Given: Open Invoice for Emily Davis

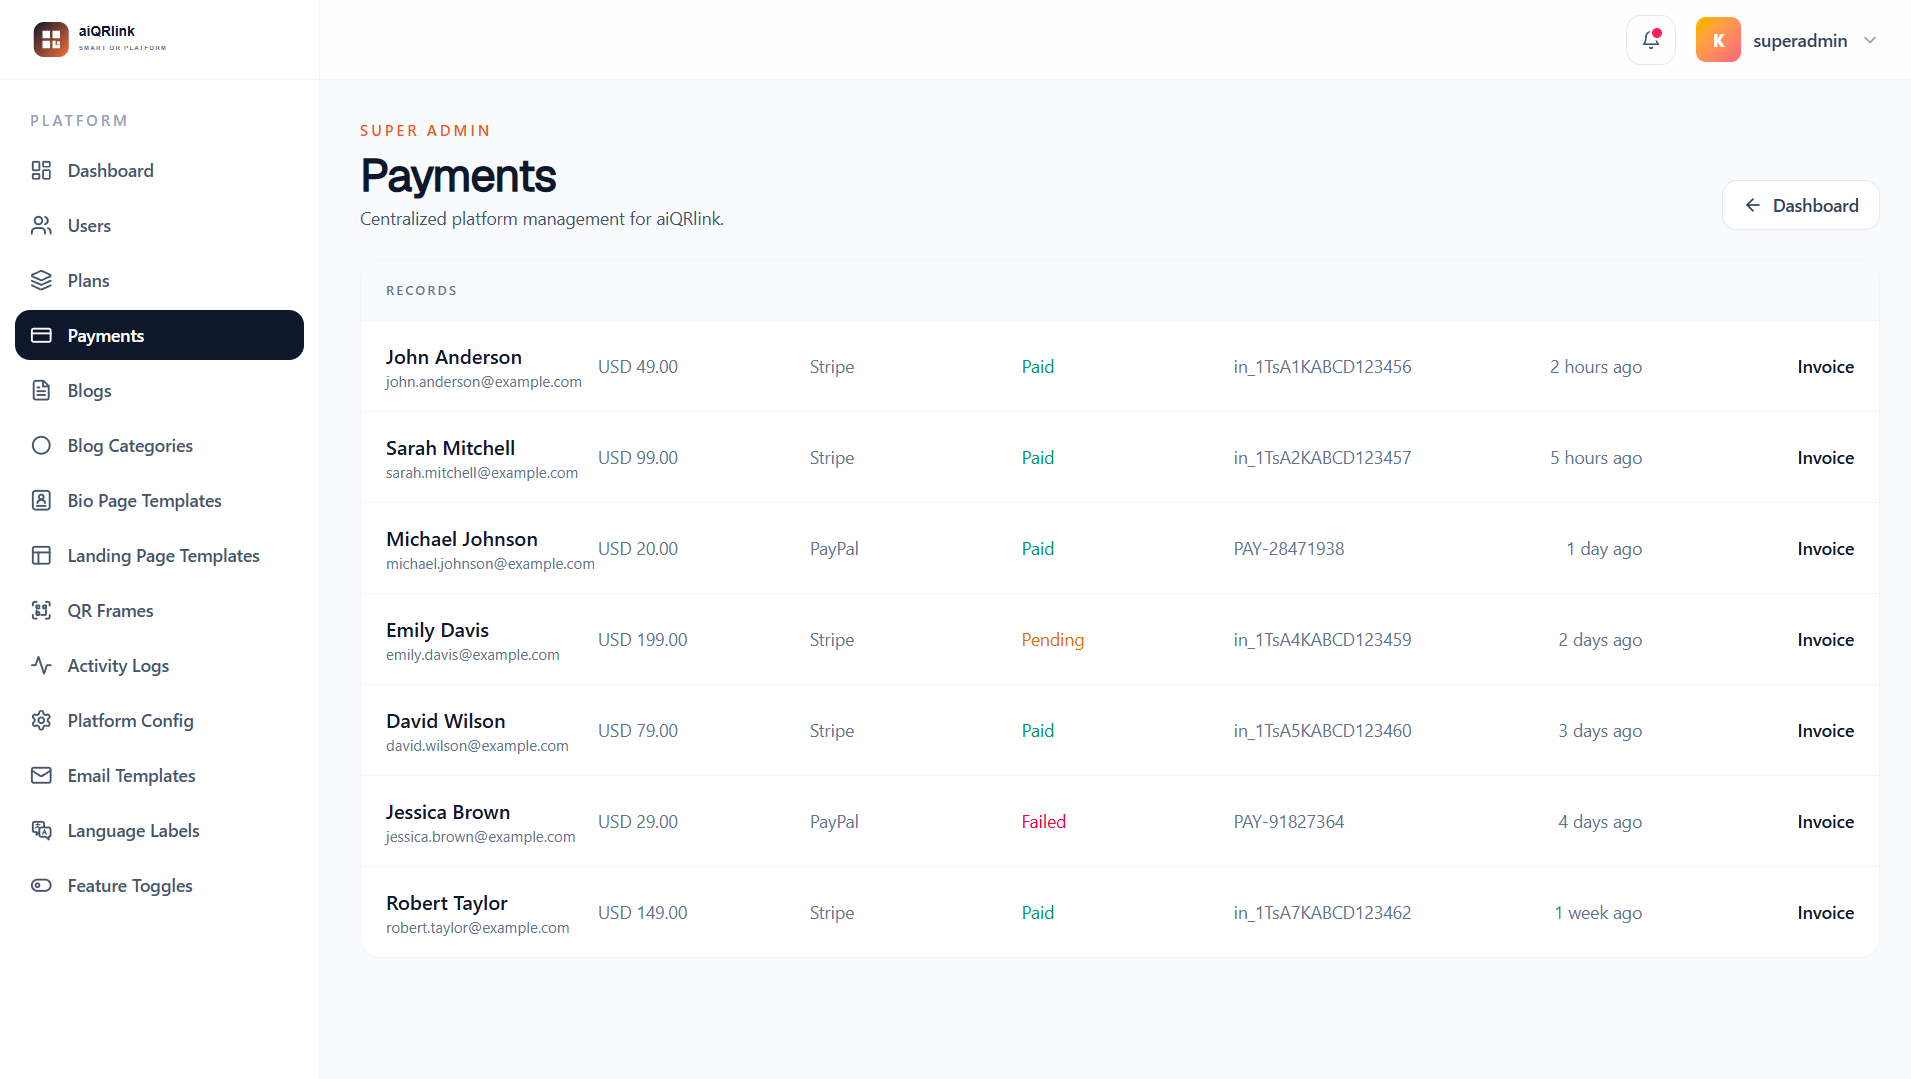Looking at the screenshot, I should (1825, 640).
